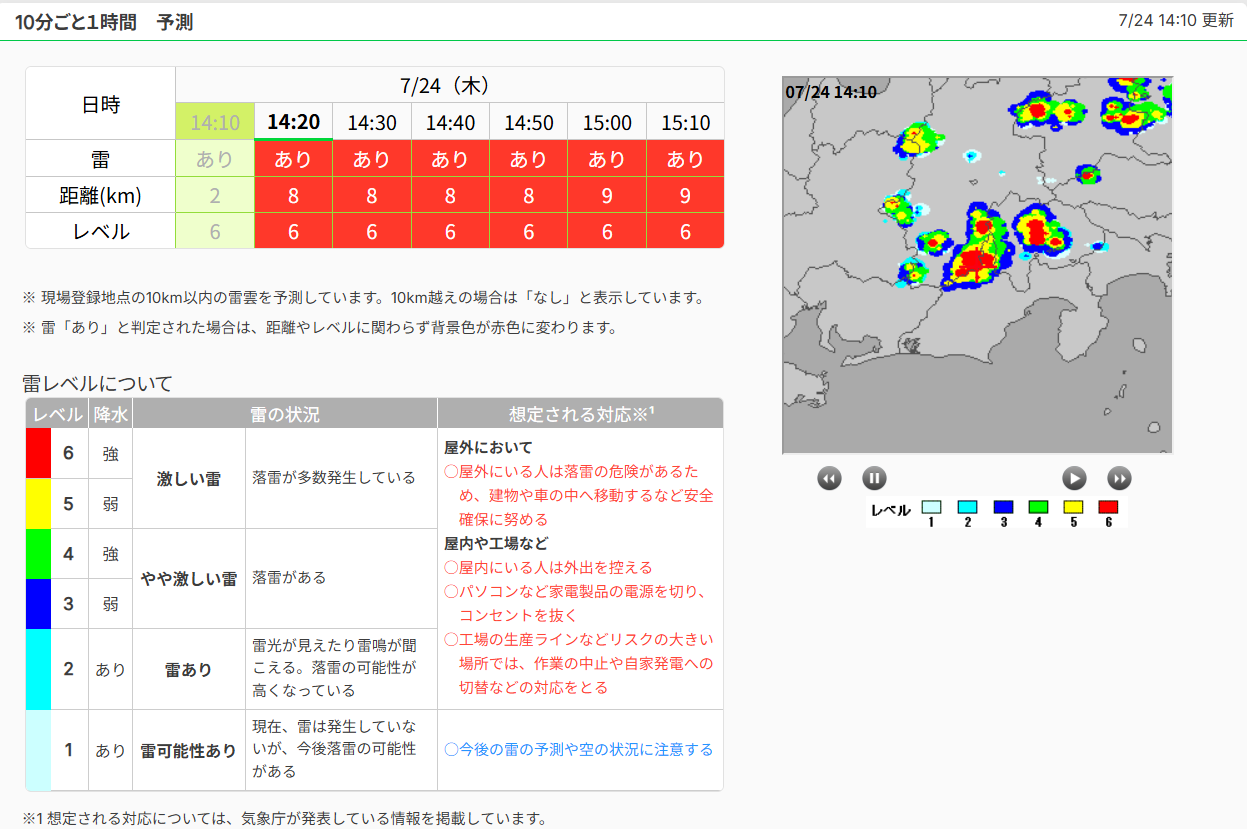
Task: Click the level 2 cyan swatch in the map legend
Action: pos(967,507)
